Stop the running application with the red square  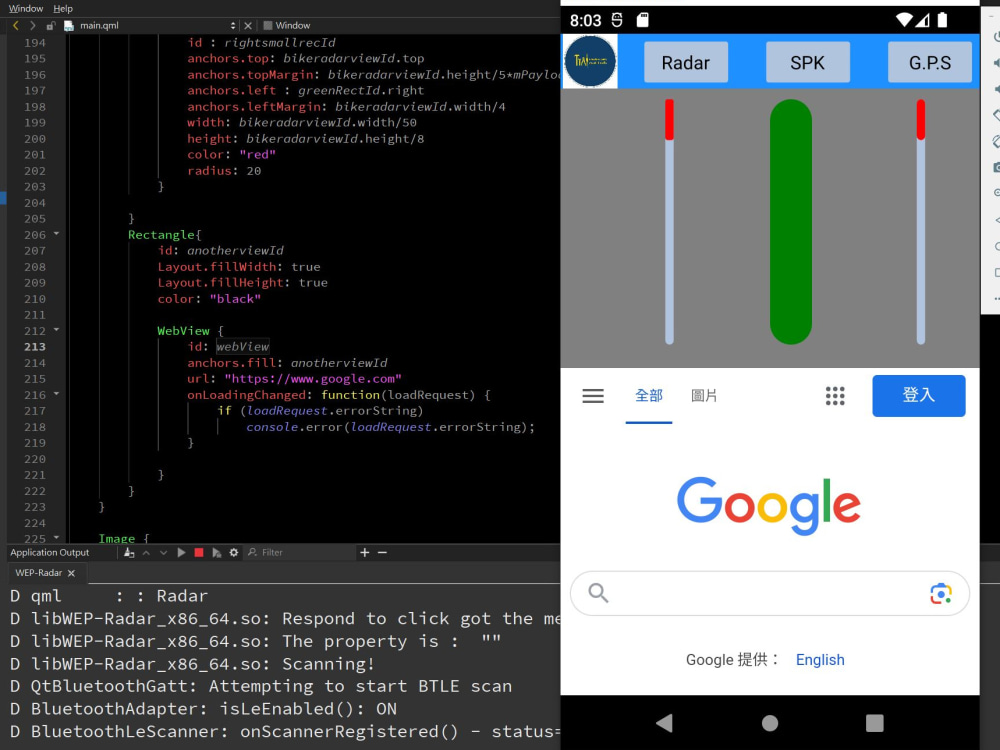coord(199,551)
